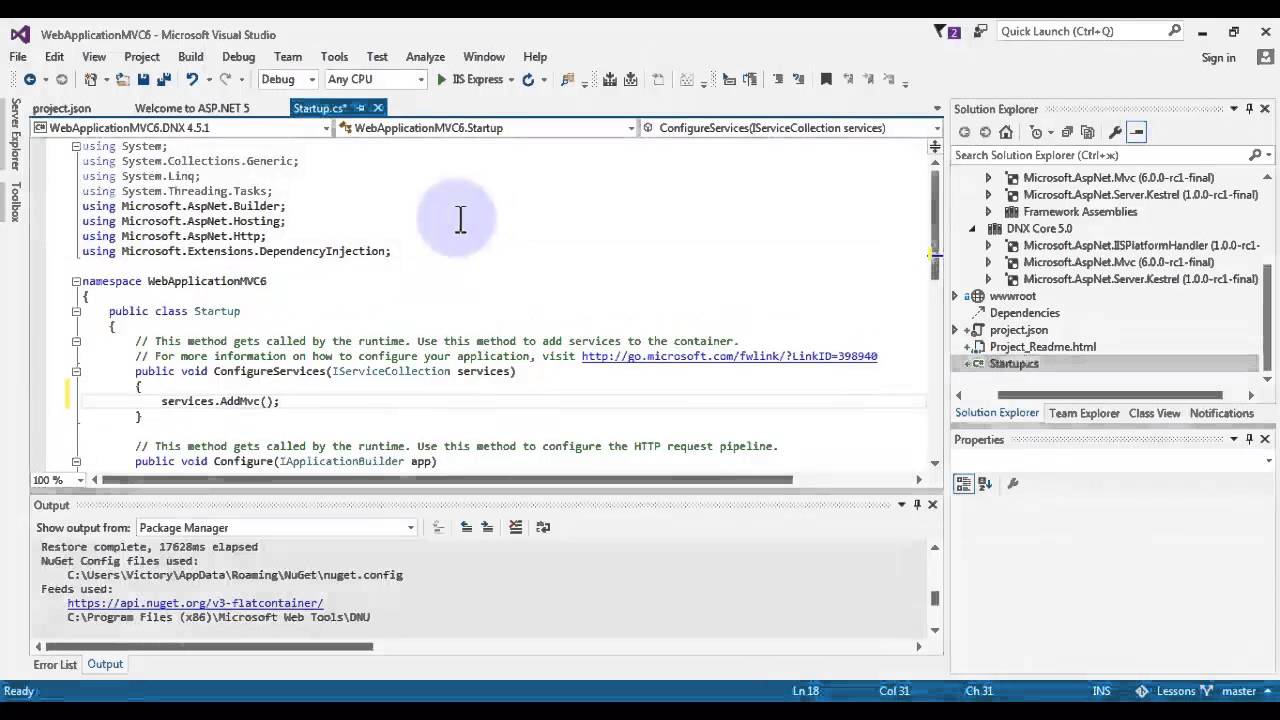Click Clear All icon in Output toolbar
Viewport: 1280px width, 720px height.
(x=516, y=527)
